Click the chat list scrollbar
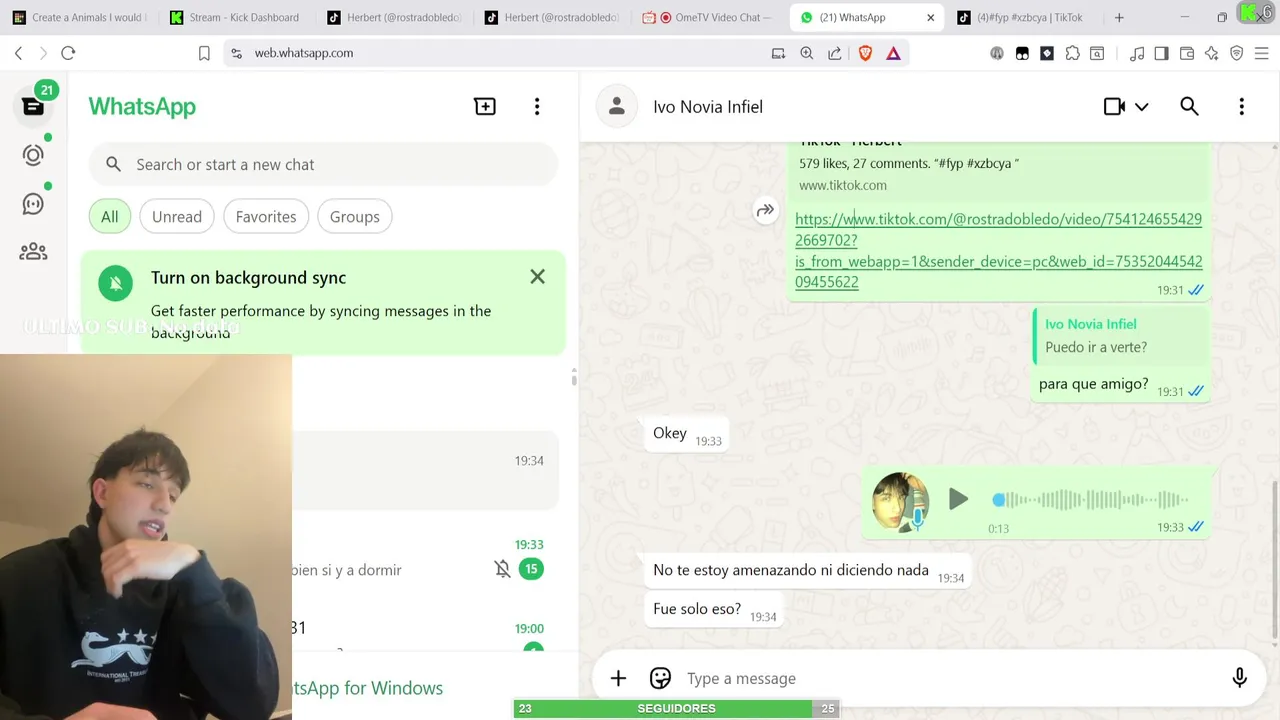The width and height of the screenshot is (1280, 720). point(574,378)
